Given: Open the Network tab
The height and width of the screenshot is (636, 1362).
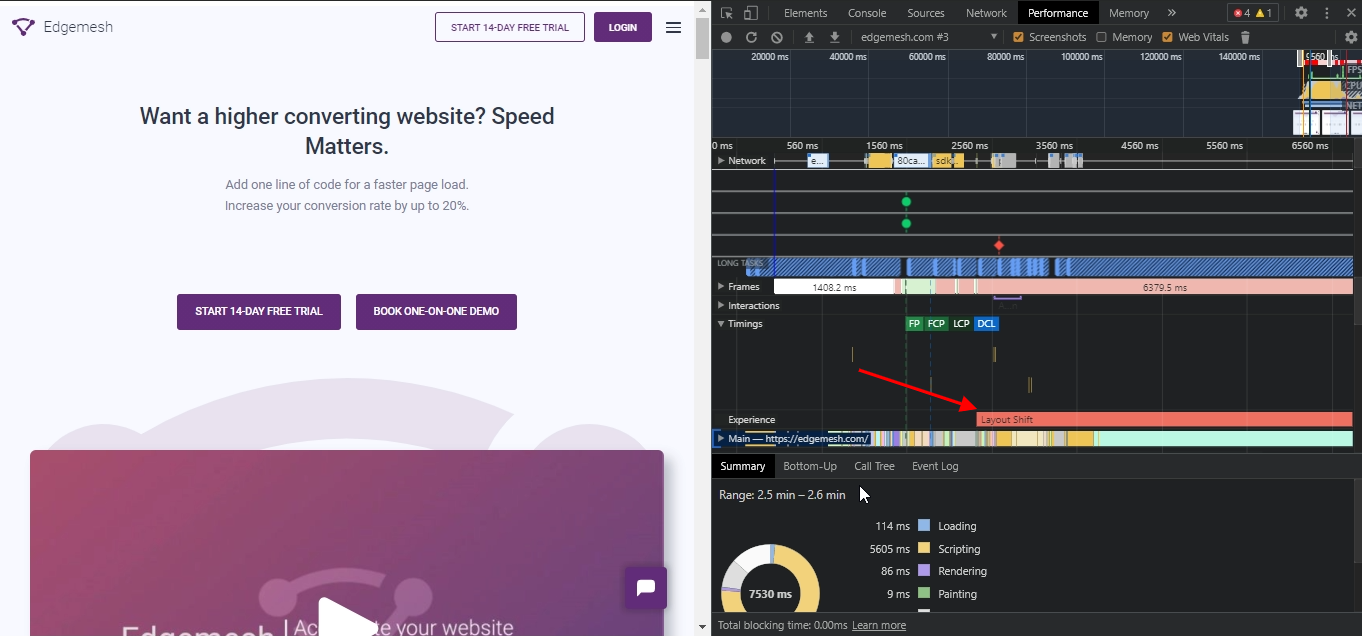Looking at the screenshot, I should 986,13.
